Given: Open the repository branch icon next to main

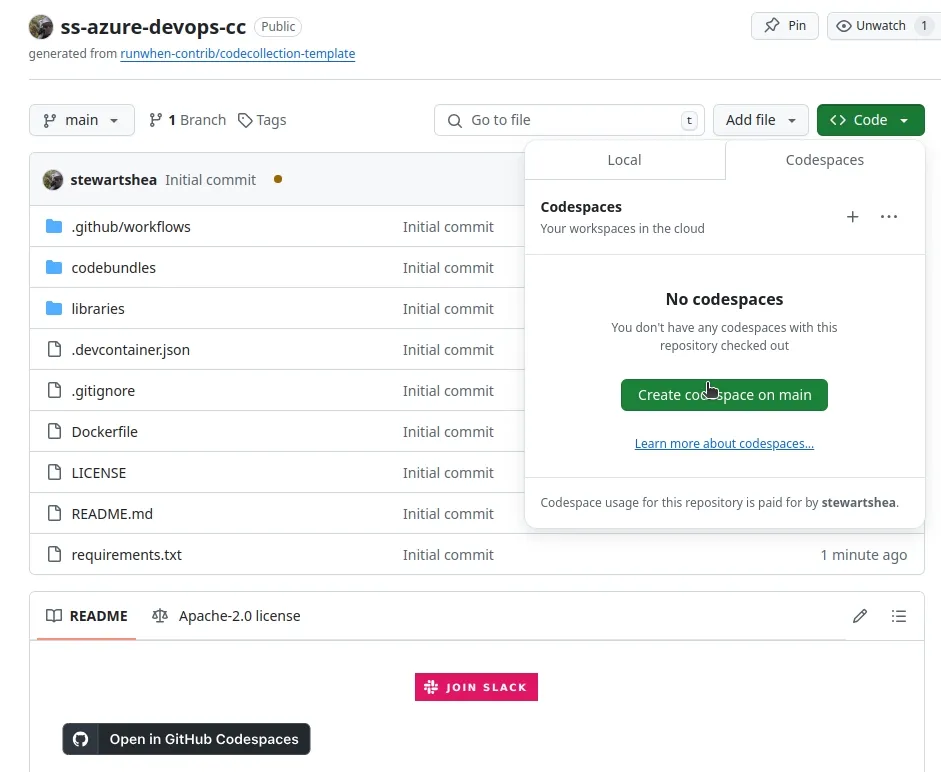Looking at the screenshot, I should 157,119.
